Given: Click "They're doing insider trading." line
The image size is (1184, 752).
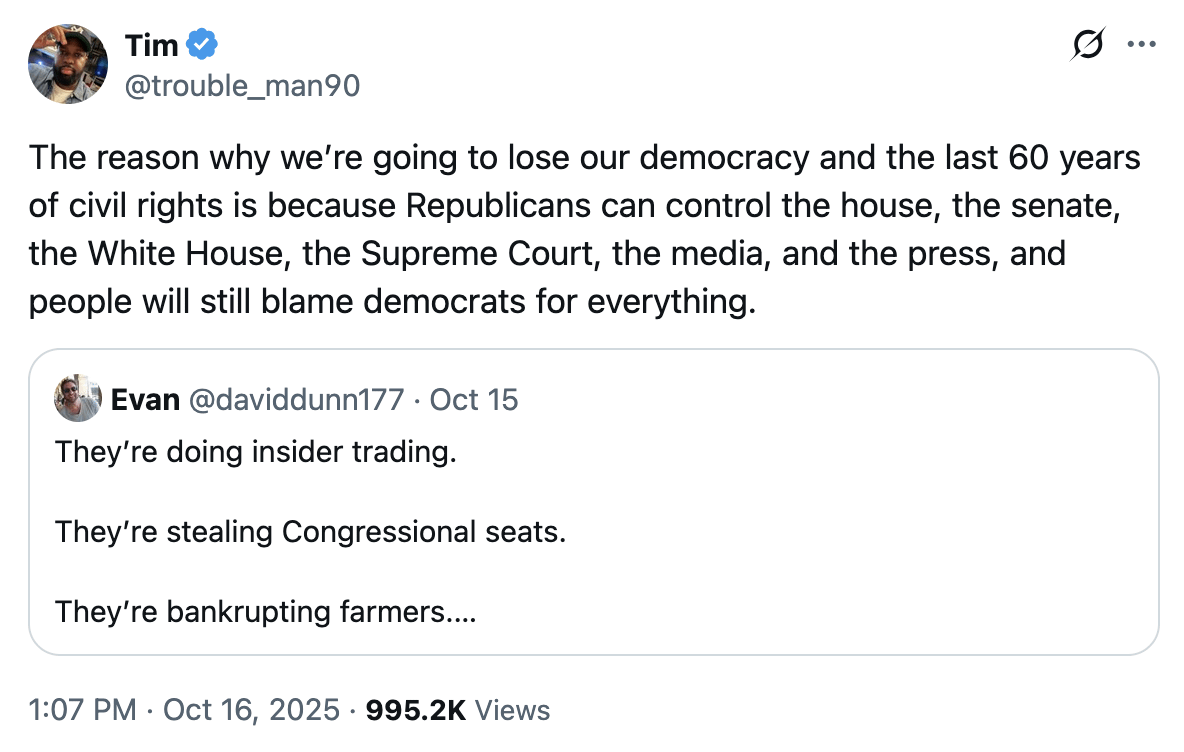Looking at the screenshot, I should [x=256, y=452].
